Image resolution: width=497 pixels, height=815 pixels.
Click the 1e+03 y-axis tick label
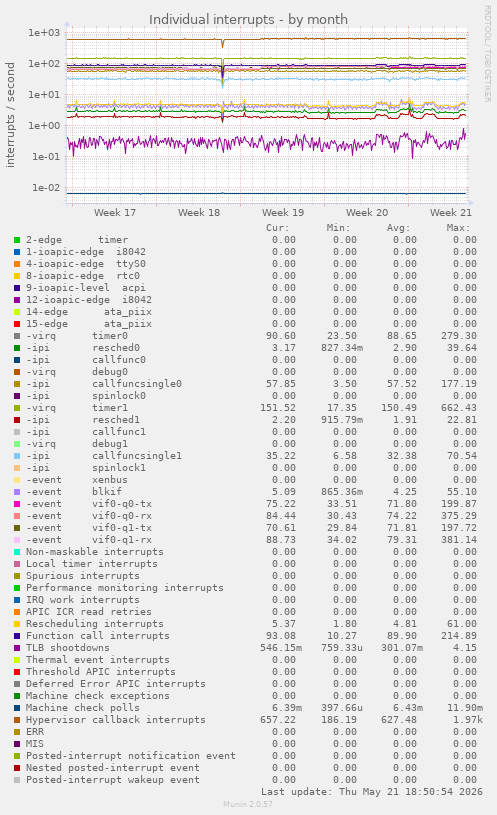click(44, 33)
